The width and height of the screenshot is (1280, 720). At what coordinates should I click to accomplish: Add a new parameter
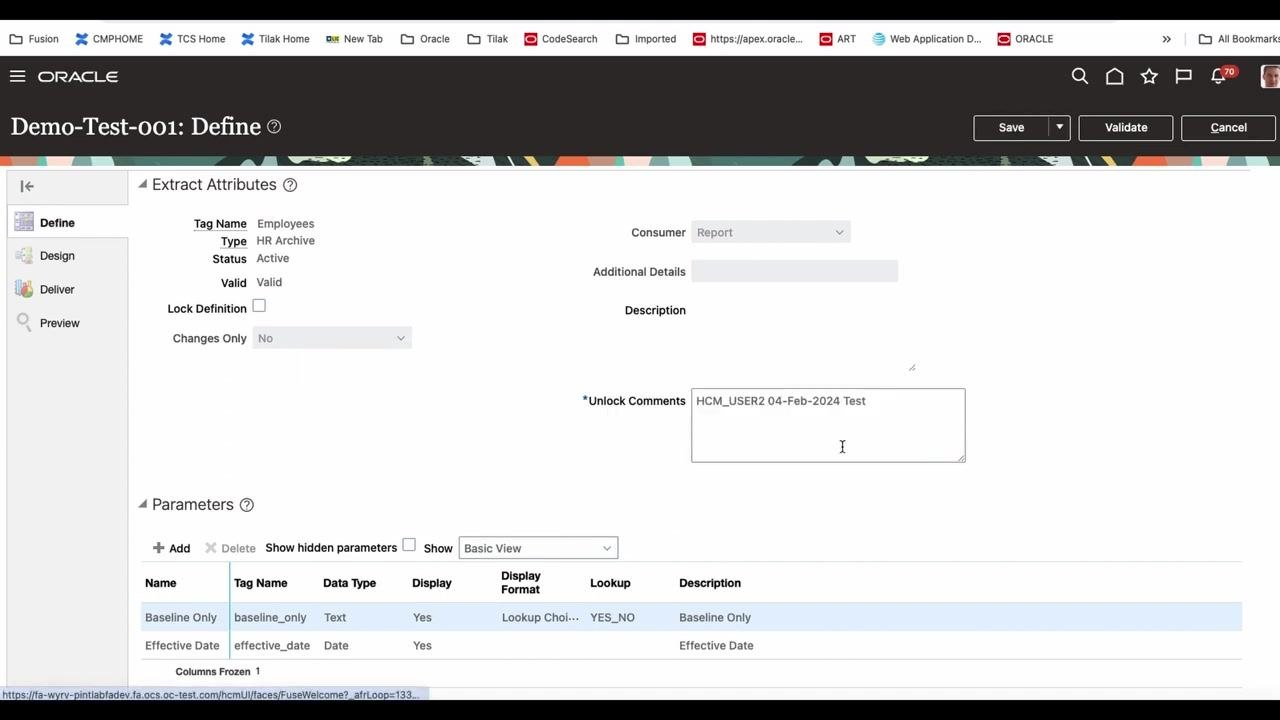point(171,548)
